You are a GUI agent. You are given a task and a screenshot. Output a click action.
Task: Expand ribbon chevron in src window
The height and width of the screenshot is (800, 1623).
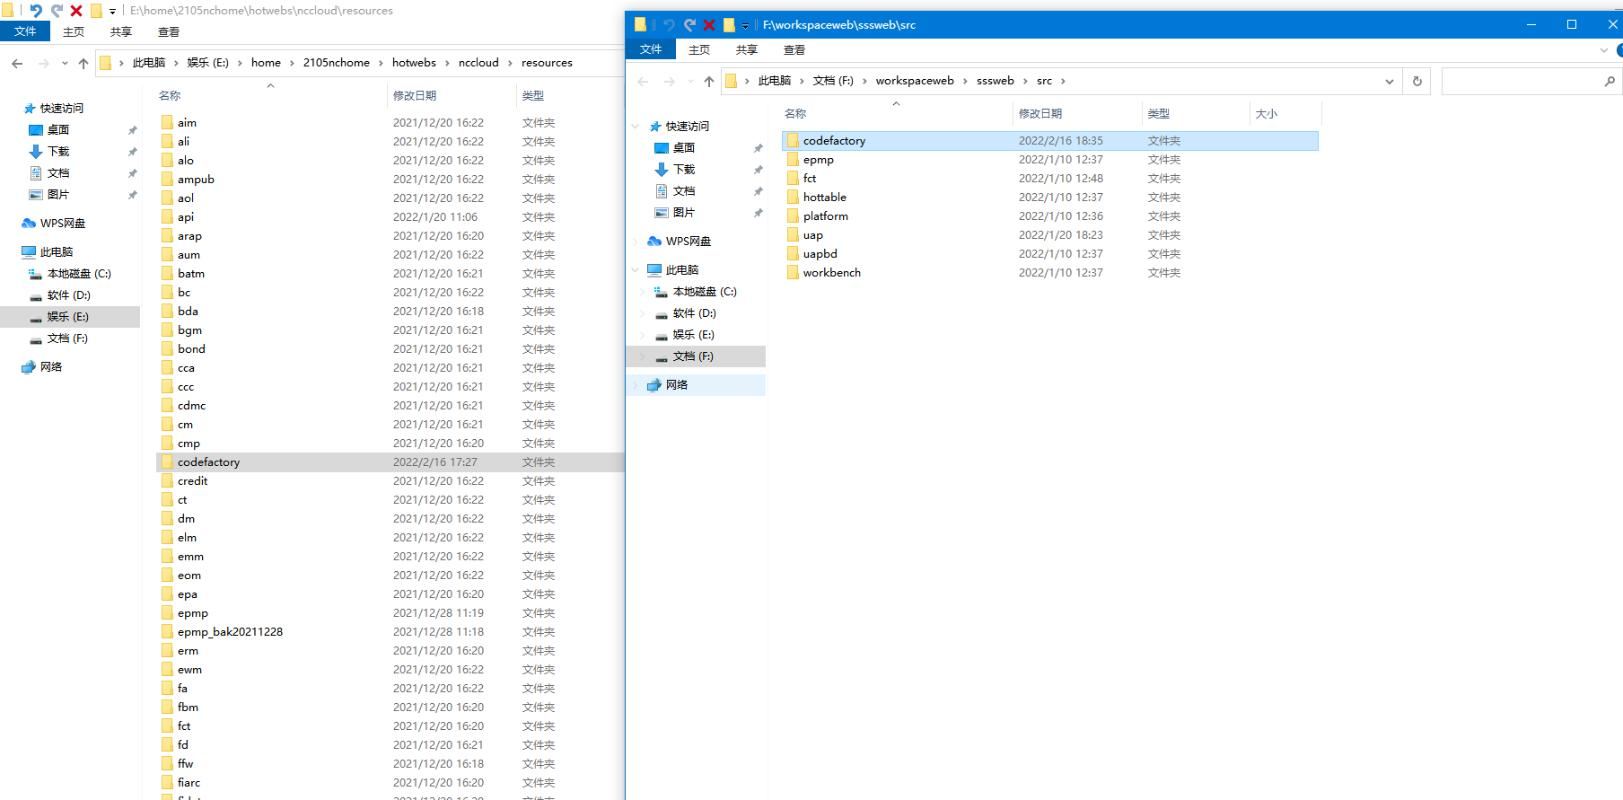click(1604, 50)
